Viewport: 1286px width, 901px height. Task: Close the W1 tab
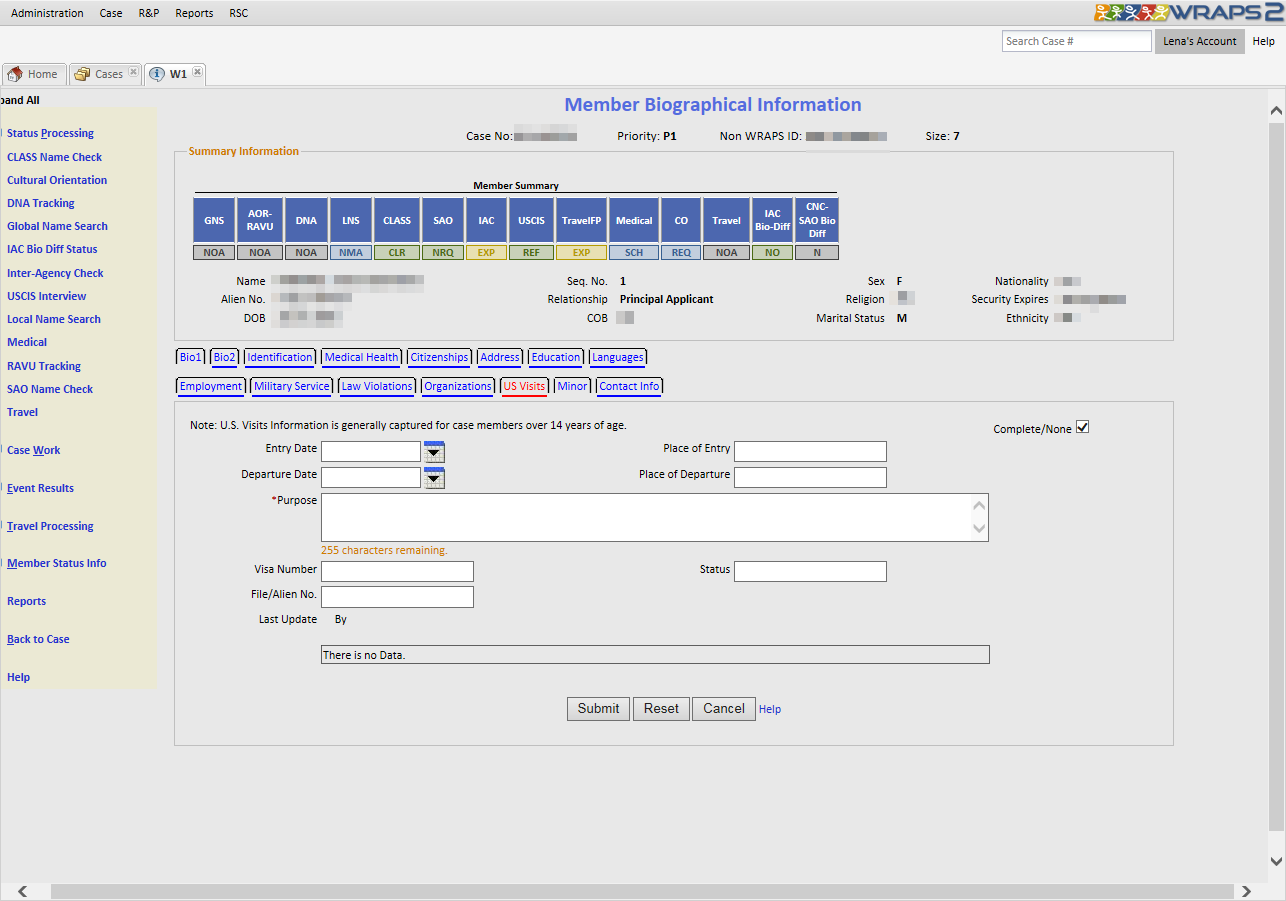tap(197, 73)
